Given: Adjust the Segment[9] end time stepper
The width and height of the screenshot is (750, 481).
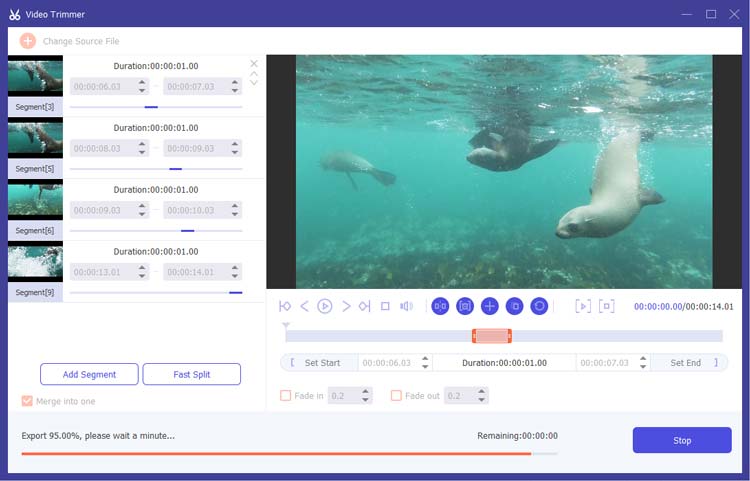Looking at the screenshot, I should click(235, 272).
